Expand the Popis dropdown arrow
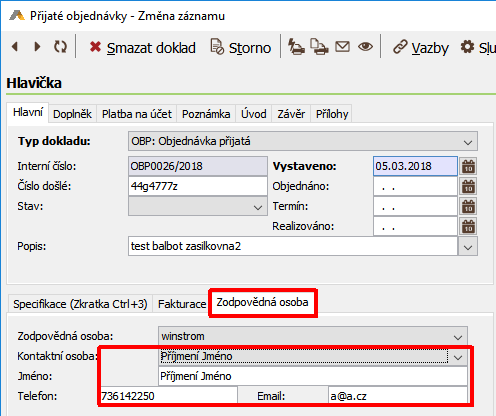This screenshot has width=496, height=416. (468, 247)
